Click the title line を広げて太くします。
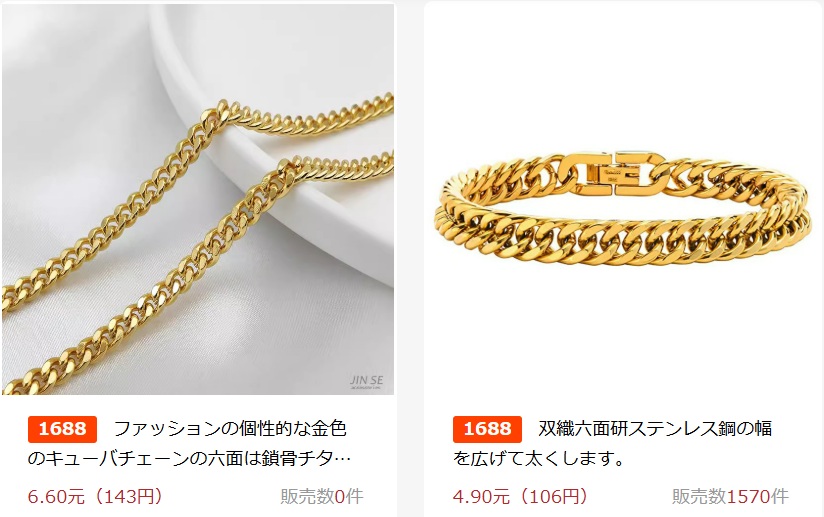 coord(539,459)
